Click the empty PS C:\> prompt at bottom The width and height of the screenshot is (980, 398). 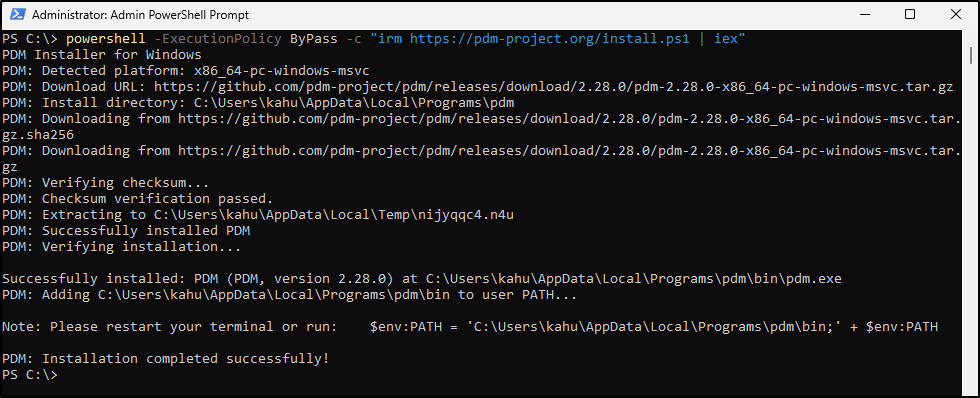pos(29,375)
